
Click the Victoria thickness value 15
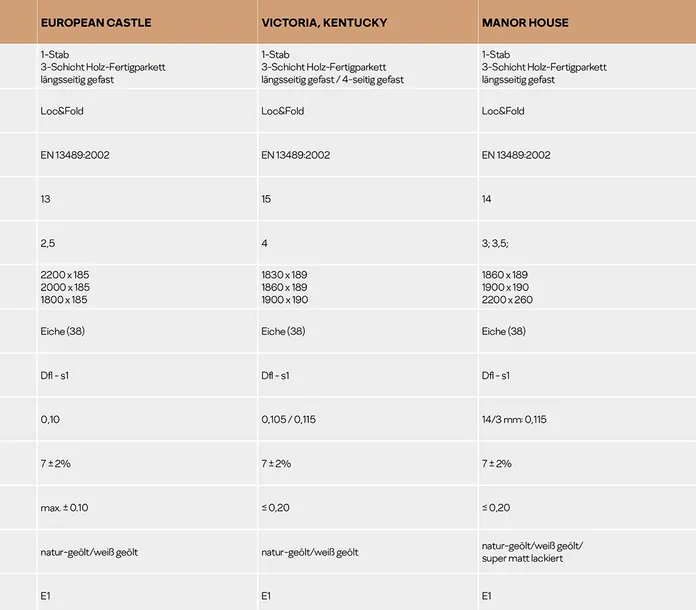point(266,199)
